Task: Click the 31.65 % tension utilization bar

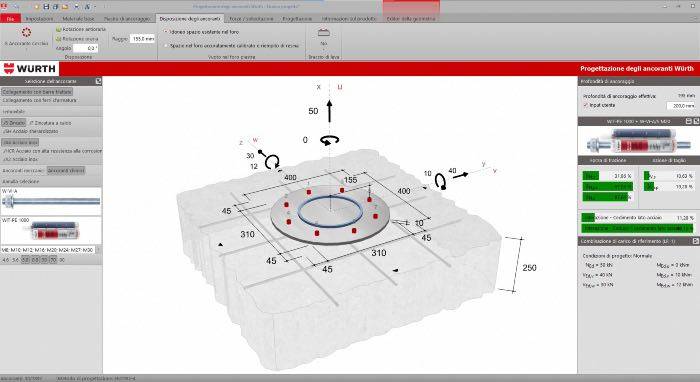Action: point(607,176)
